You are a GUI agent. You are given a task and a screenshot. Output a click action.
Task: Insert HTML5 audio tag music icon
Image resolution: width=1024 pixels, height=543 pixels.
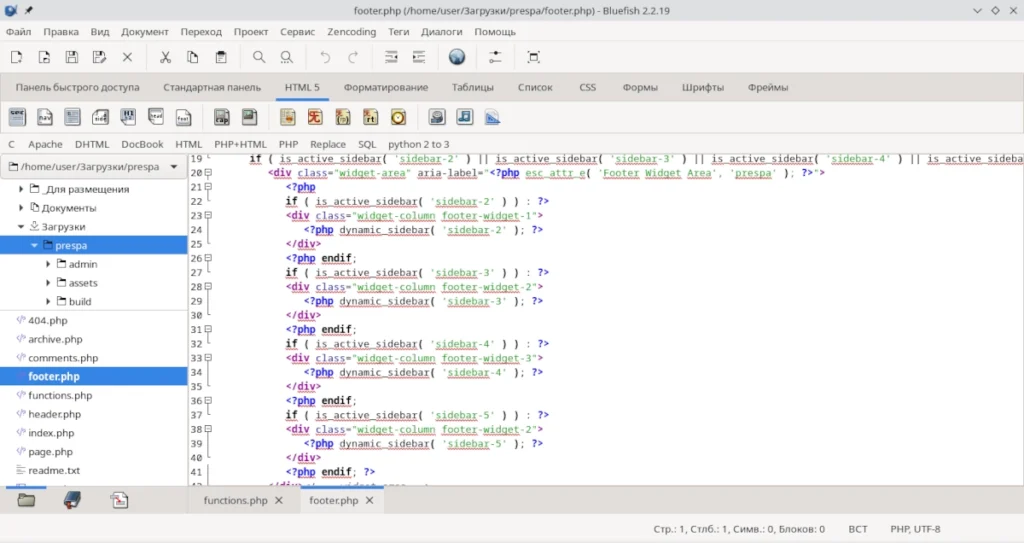coord(464,117)
